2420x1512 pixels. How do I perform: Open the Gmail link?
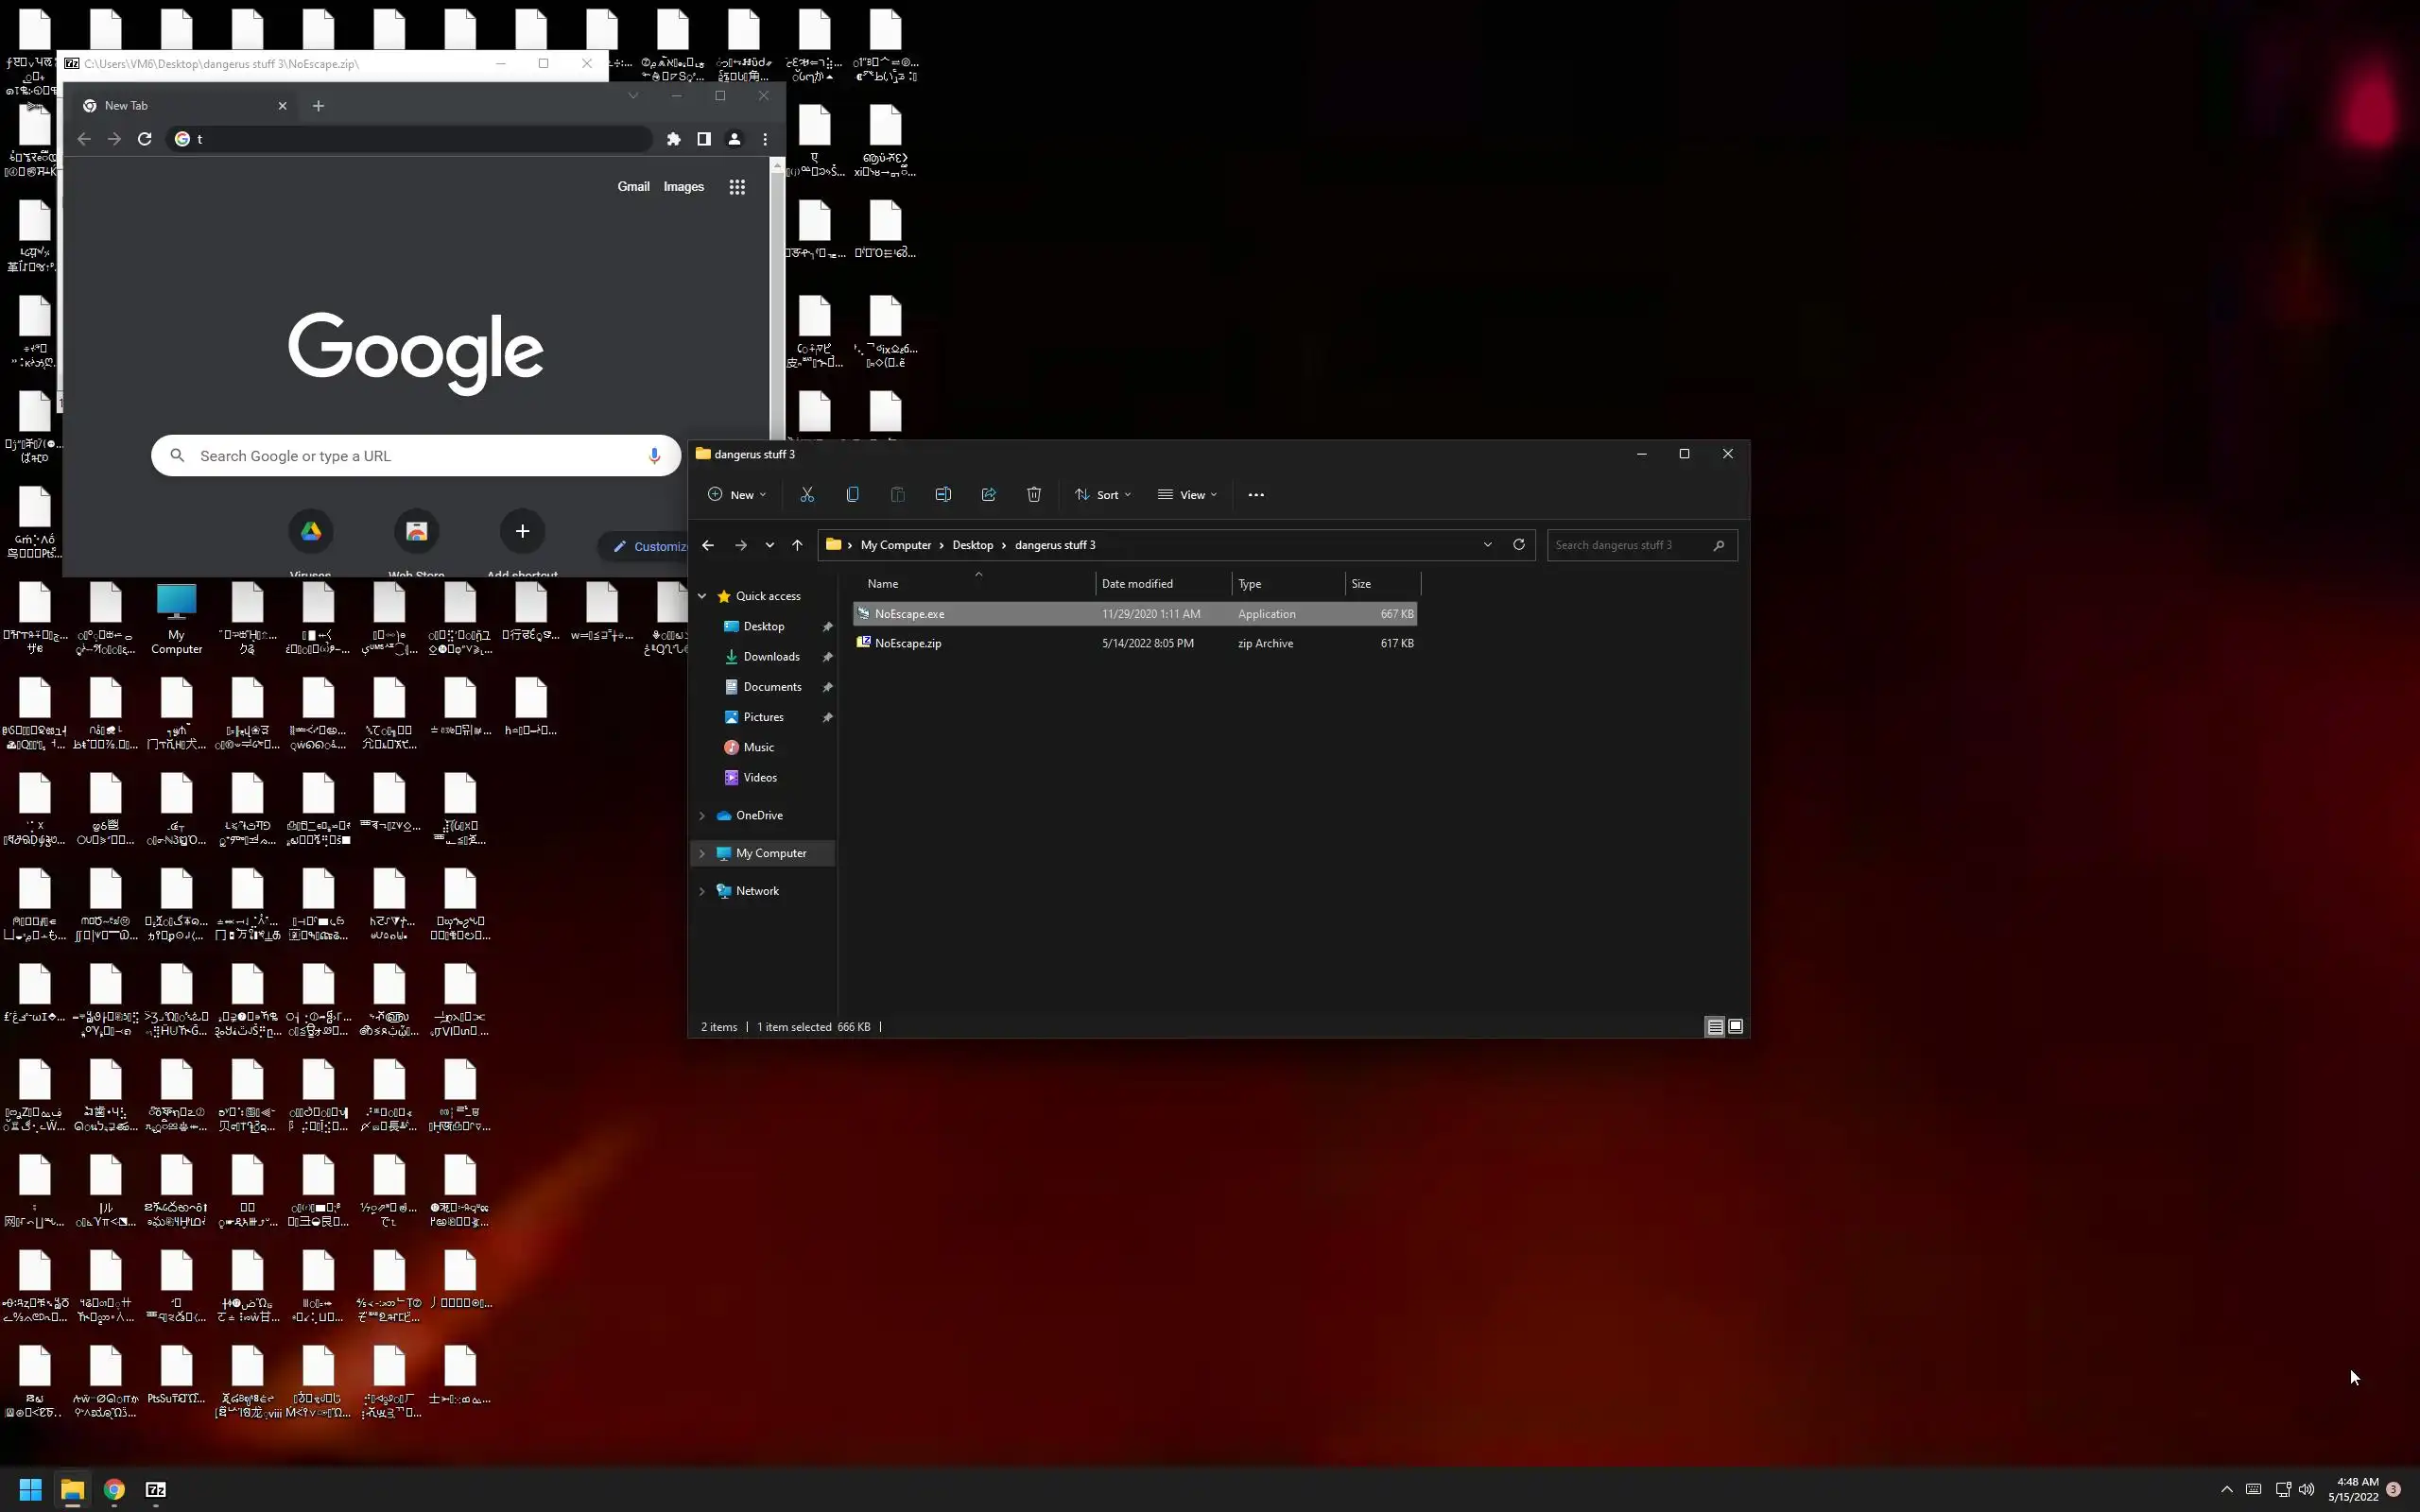[633, 187]
